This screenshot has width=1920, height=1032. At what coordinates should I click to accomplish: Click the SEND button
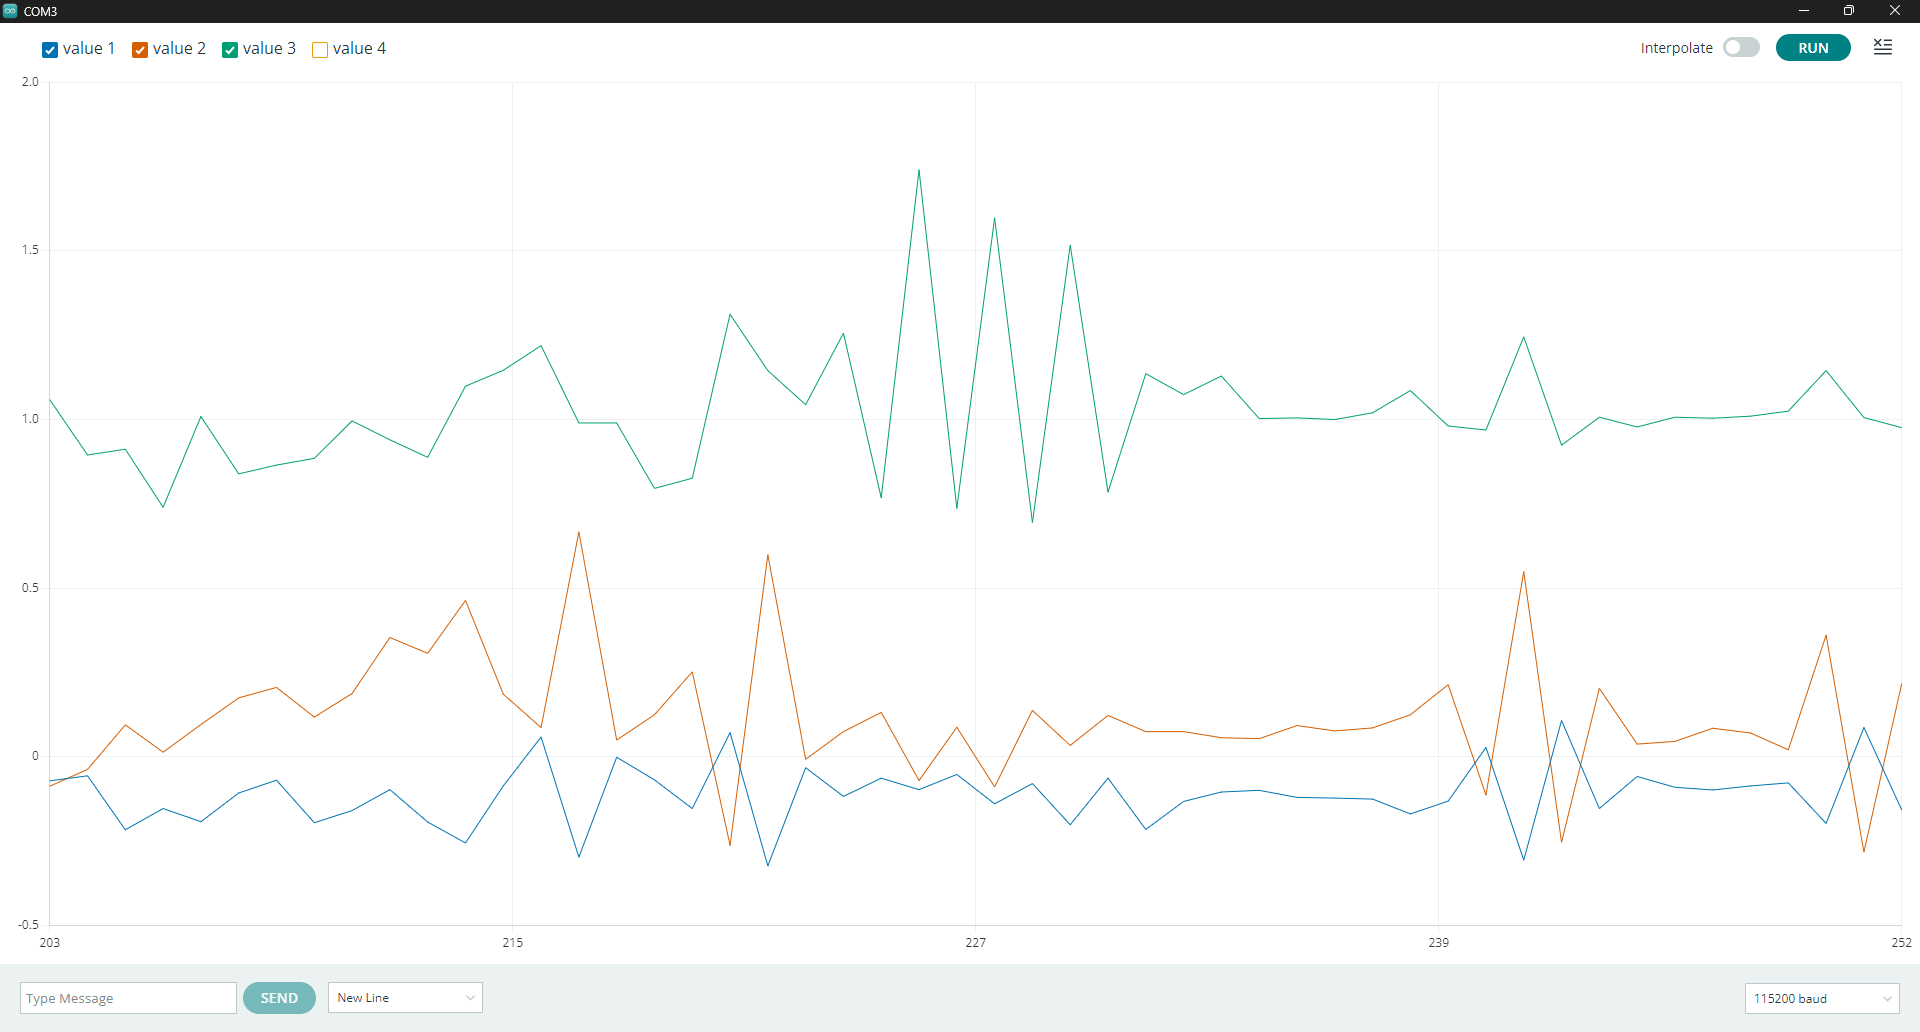pos(279,998)
